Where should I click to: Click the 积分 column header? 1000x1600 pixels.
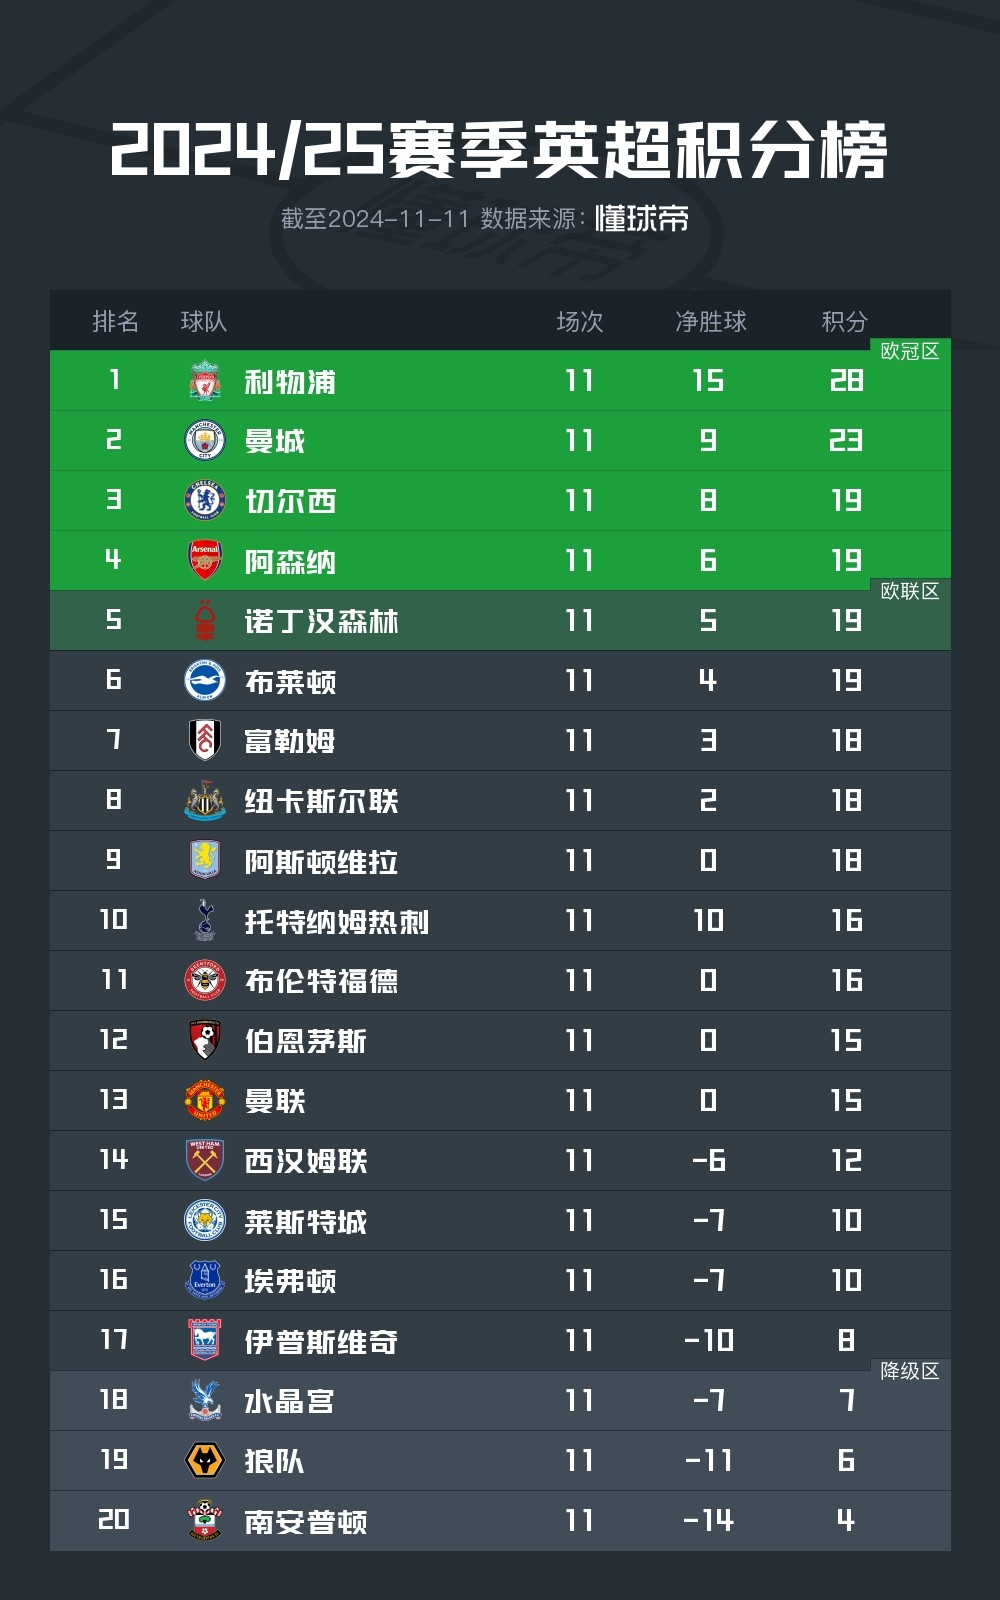pyautogui.click(x=844, y=321)
